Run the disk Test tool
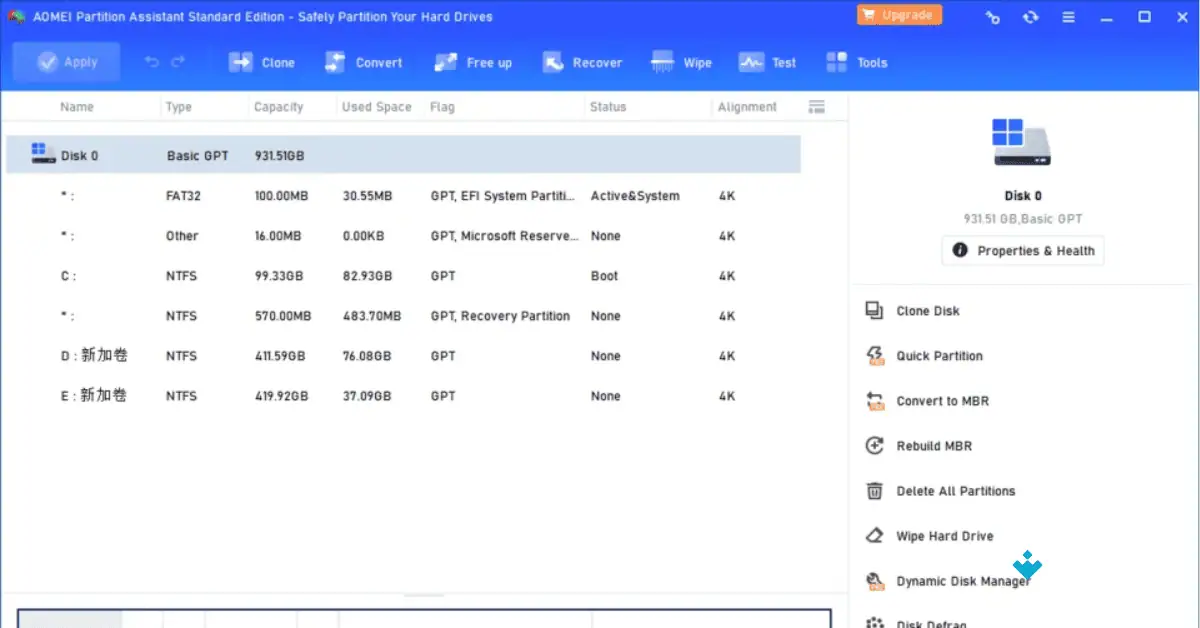The height and width of the screenshot is (628, 1200). coord(766,61)
